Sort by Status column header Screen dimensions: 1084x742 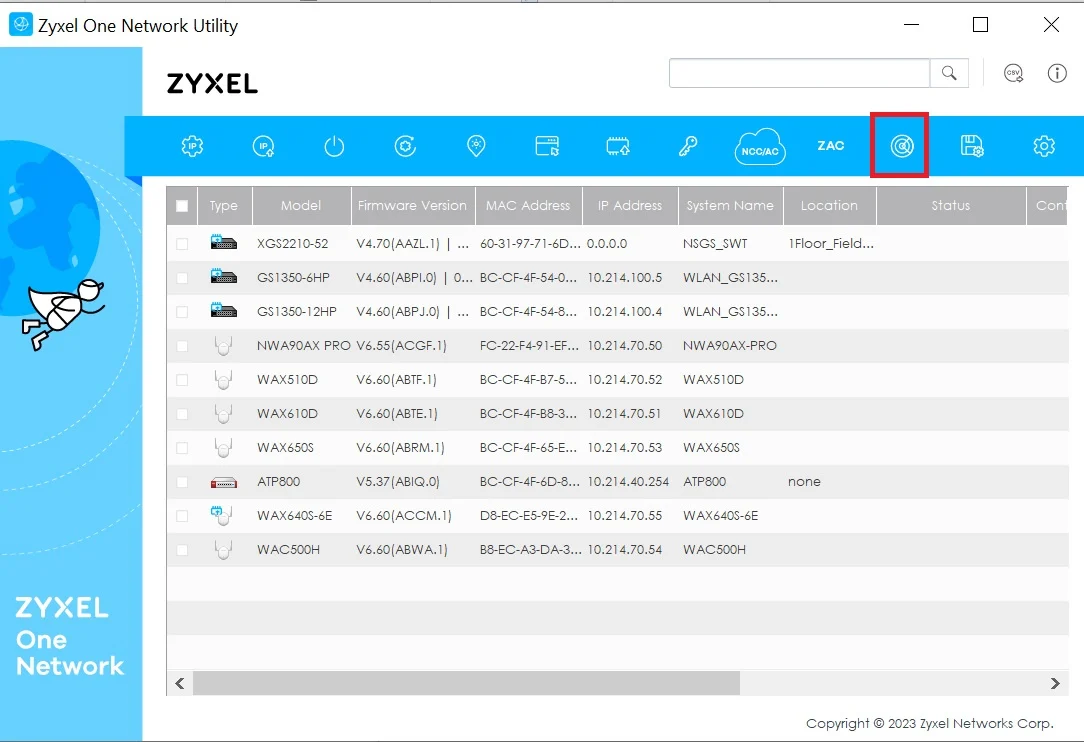tap(951, 205)
